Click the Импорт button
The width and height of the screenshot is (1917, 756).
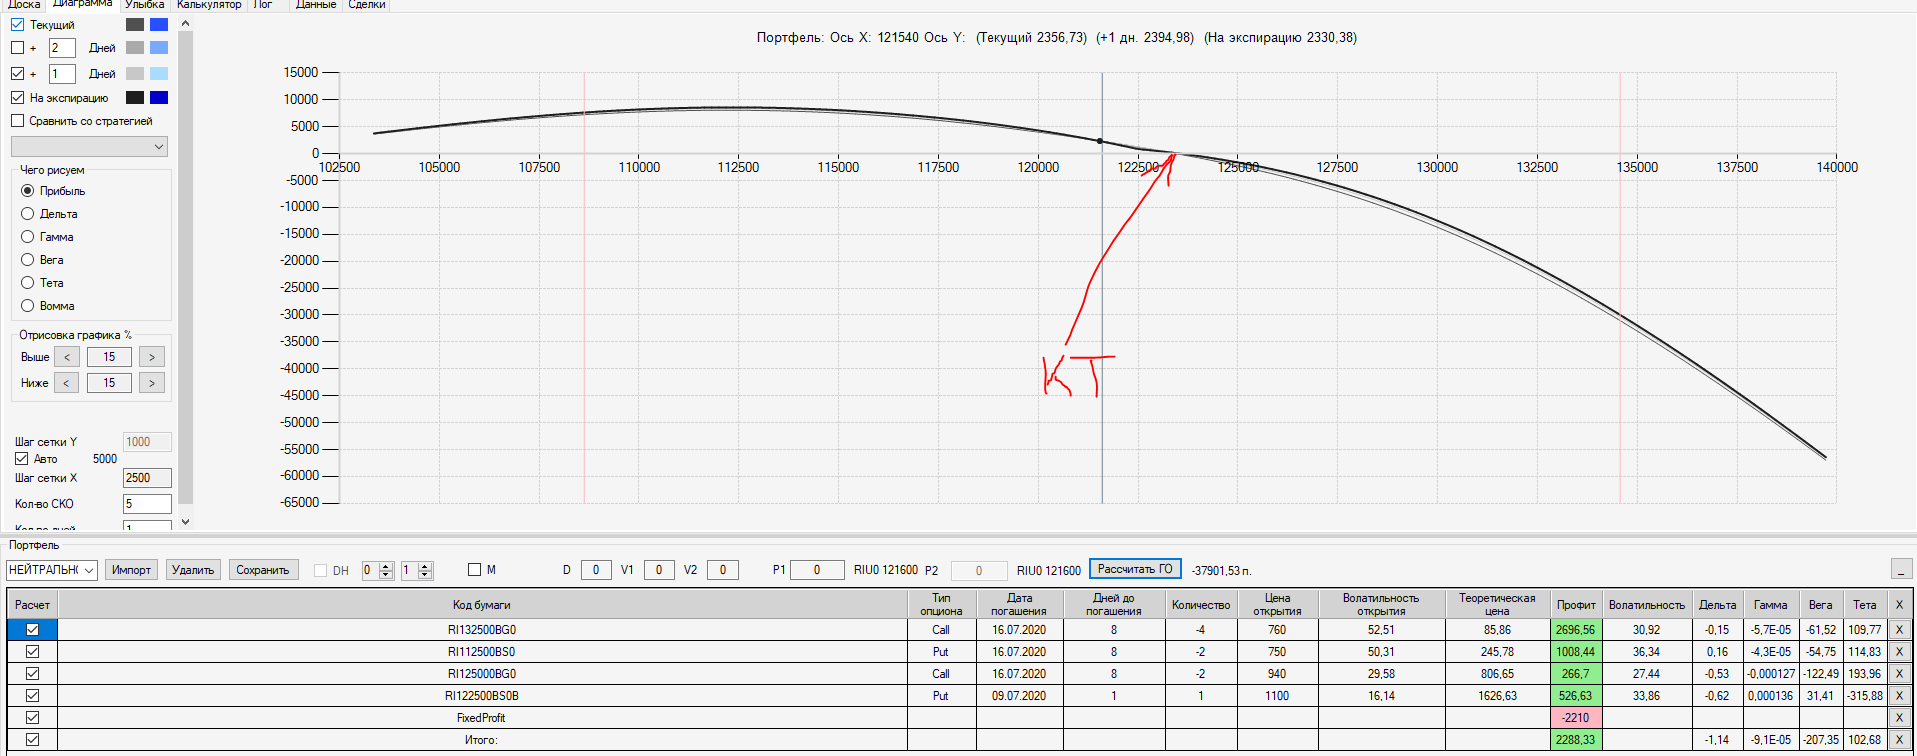(x=131, y=570)
